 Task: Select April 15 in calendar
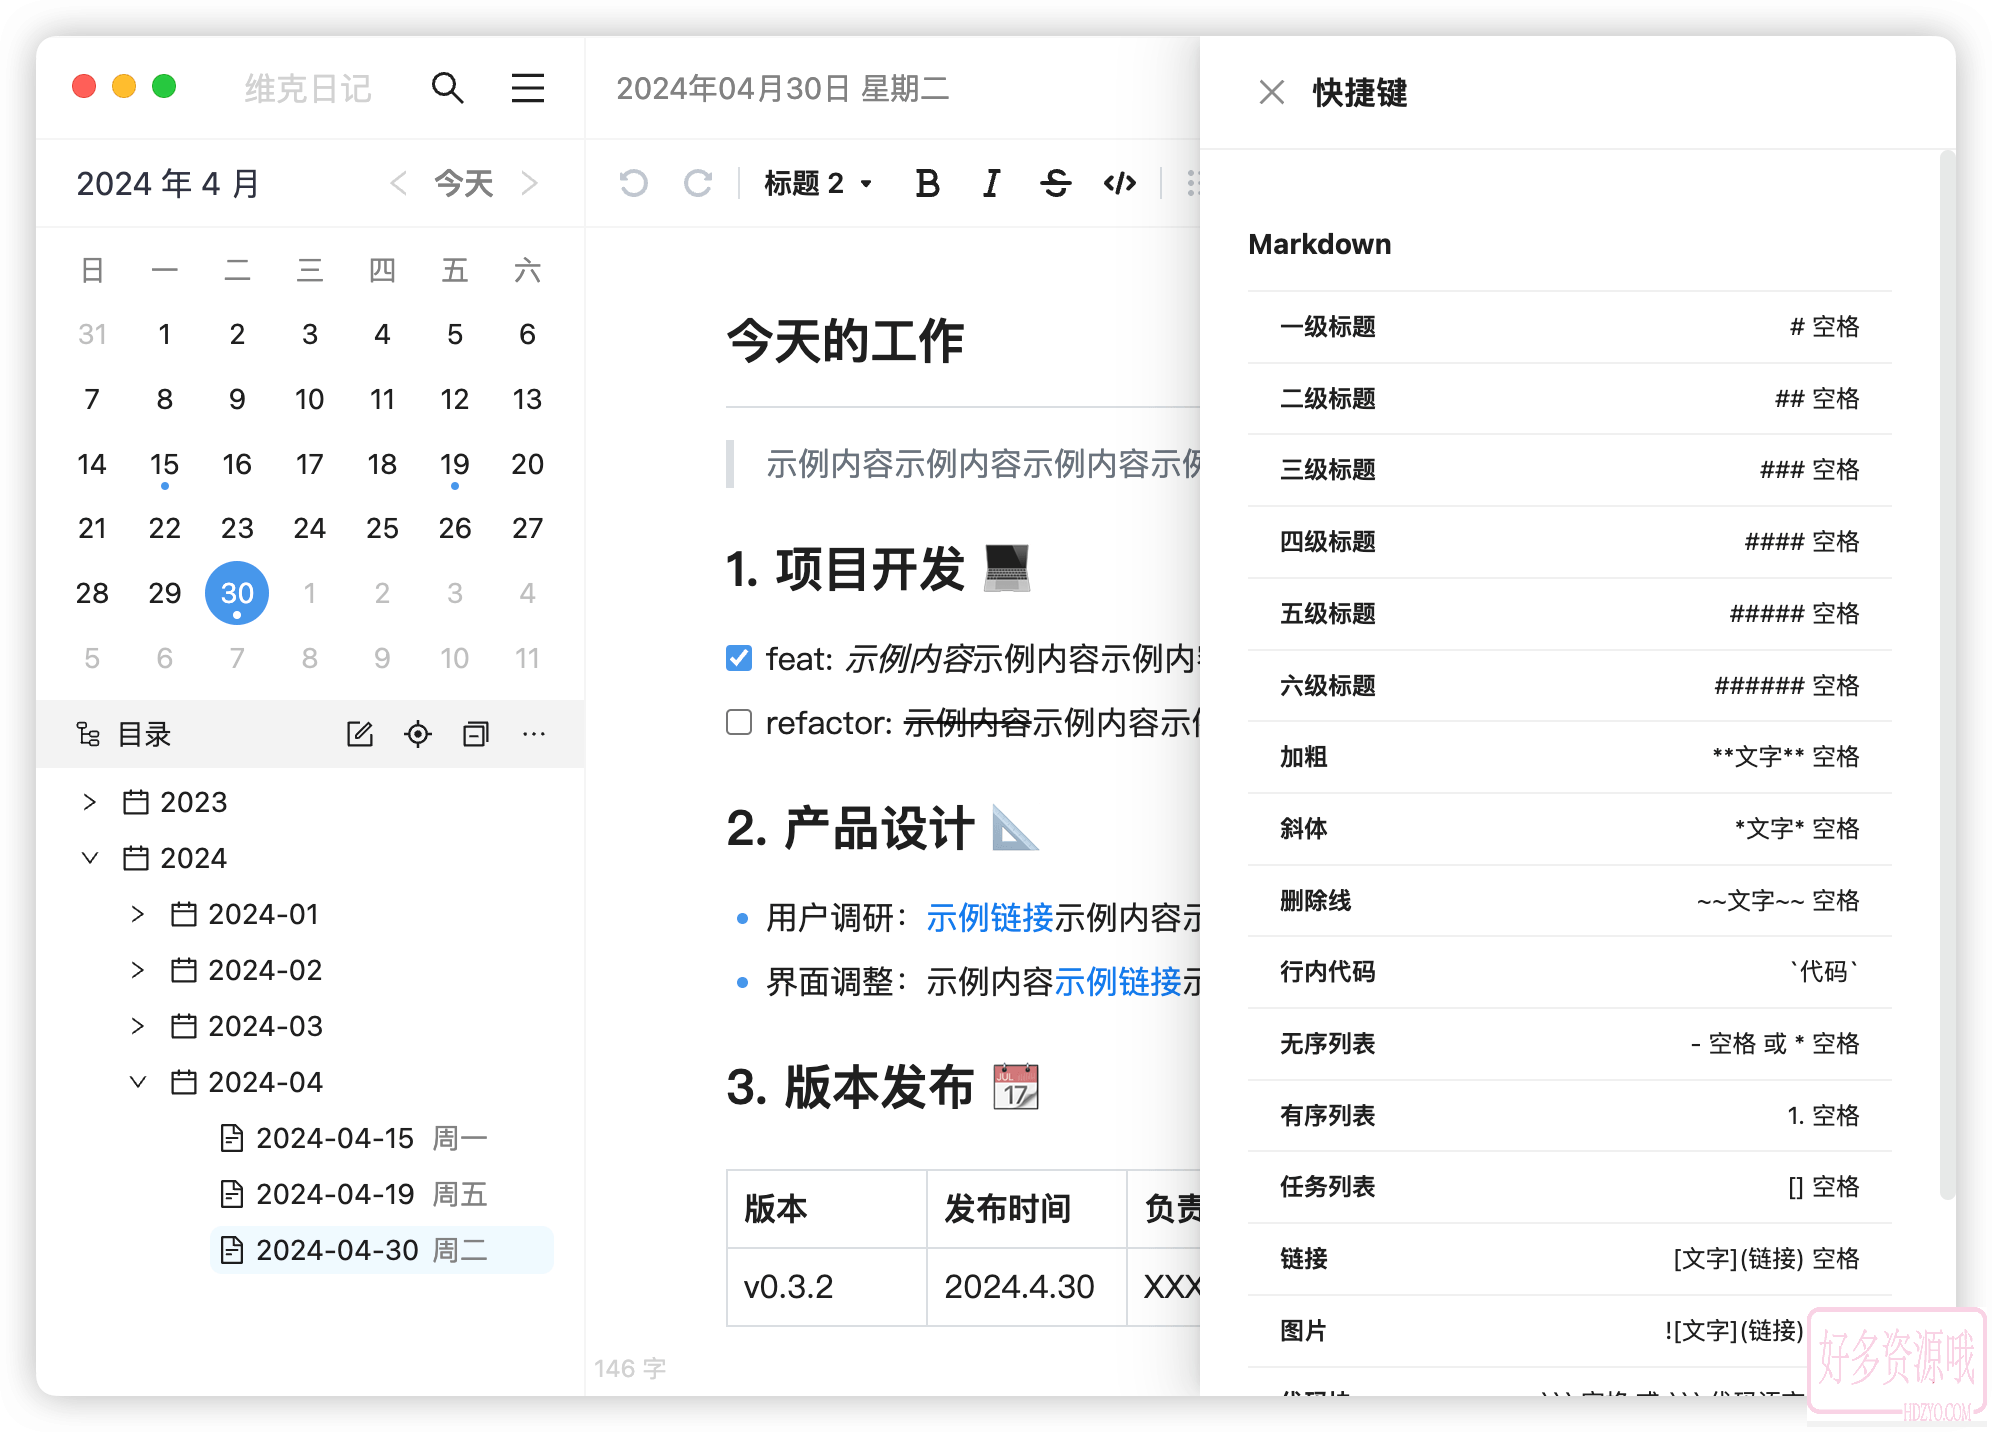[165, 464]
